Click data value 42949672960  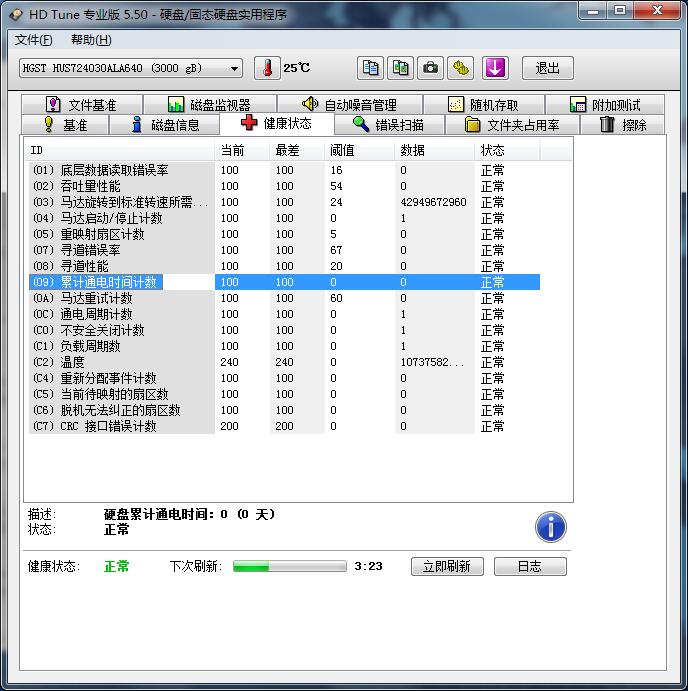click(x=433, y=202)
